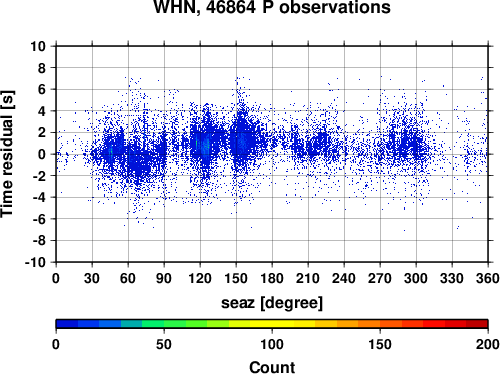Image resolution: width=500 pixels, height=374 pixels.
Task: Select the dark blue end of colorbar
Action: 67,324
